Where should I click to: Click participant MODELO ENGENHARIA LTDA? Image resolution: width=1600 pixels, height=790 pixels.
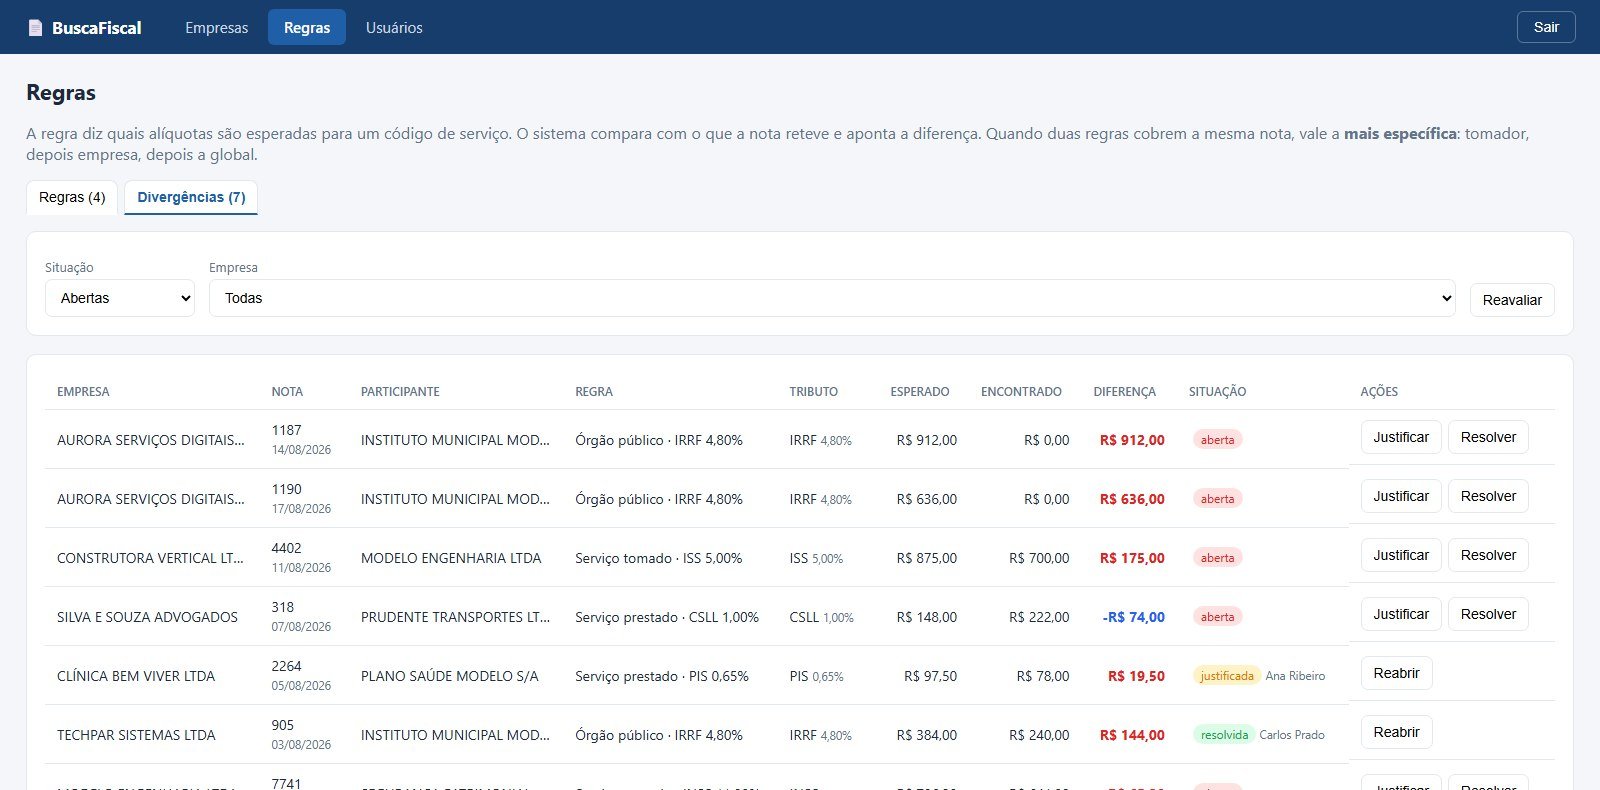(x=451, y=558)
